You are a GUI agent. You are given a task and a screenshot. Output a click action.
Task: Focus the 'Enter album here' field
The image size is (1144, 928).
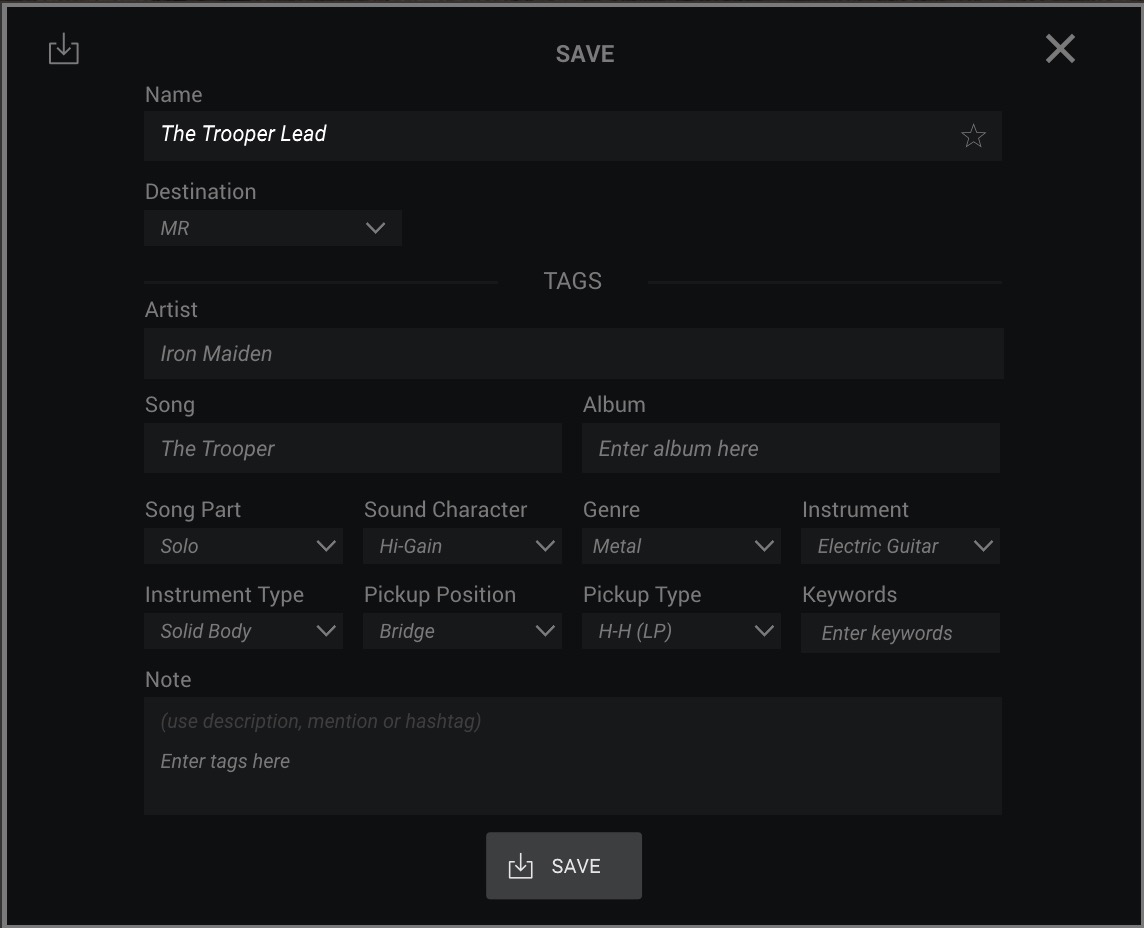pyautogui.click(x=791, y=448)
